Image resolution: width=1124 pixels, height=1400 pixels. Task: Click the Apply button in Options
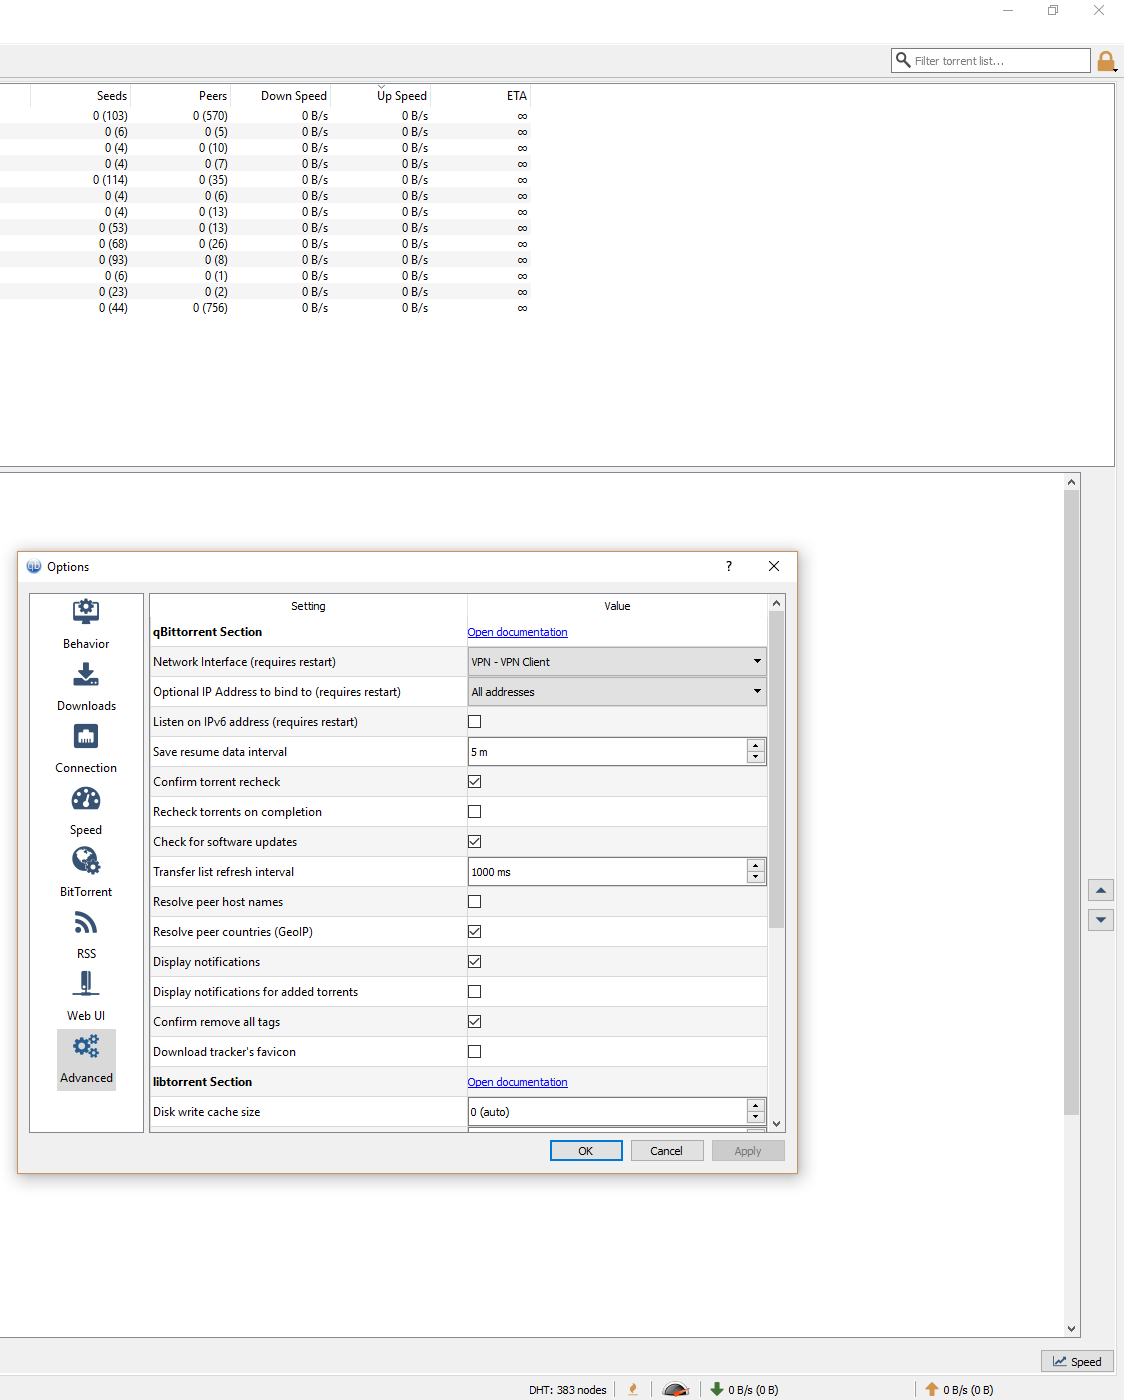coord(748,1151)
